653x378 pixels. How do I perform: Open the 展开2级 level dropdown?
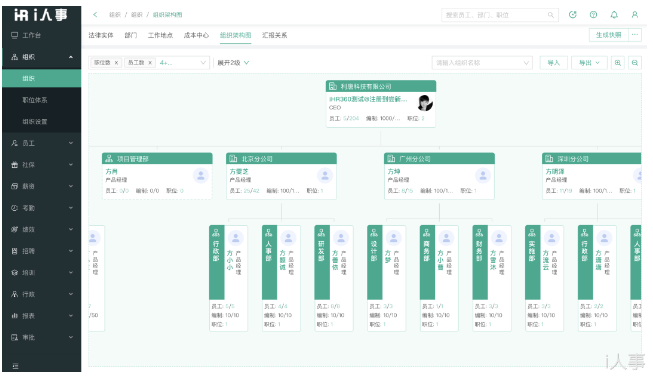(233, 63)
